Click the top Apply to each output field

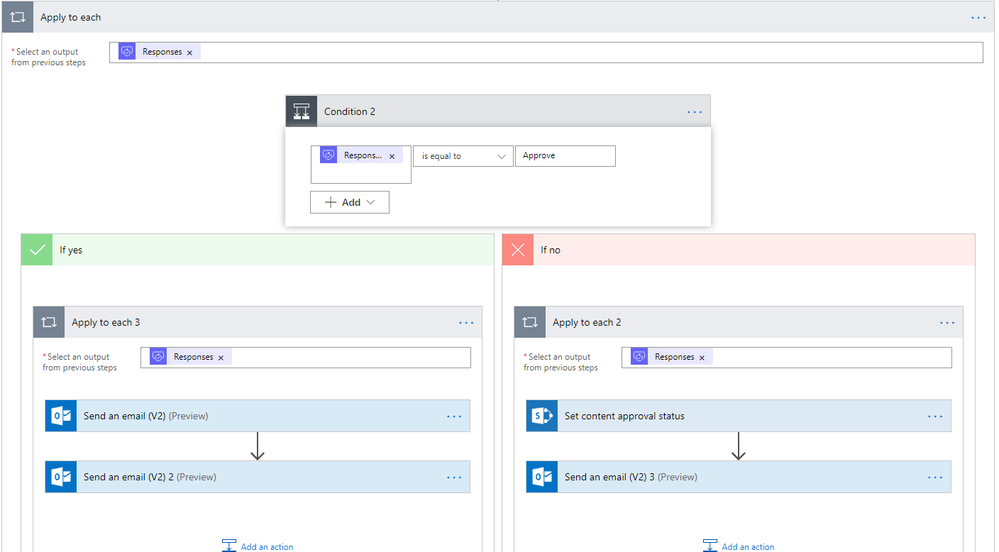[546, 52]
